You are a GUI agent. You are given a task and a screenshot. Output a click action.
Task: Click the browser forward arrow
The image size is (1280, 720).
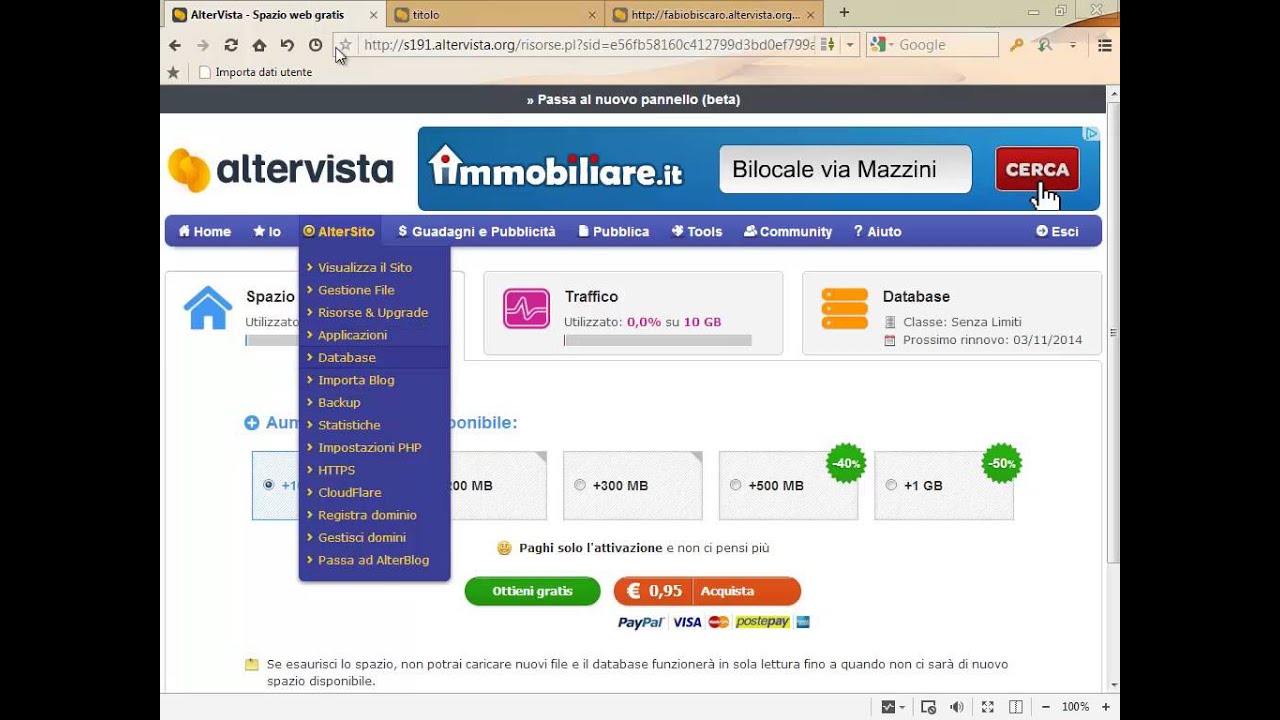click(x=203, y=45)
